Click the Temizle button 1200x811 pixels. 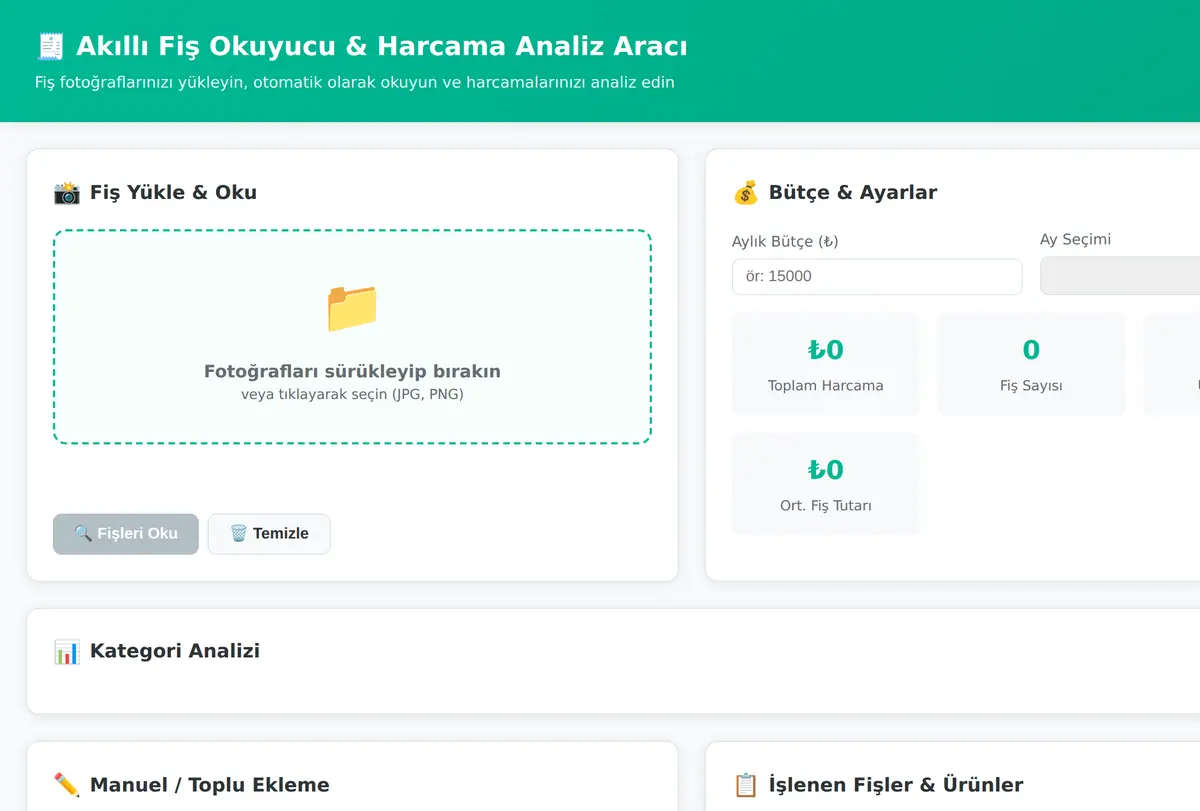point(269,534)
